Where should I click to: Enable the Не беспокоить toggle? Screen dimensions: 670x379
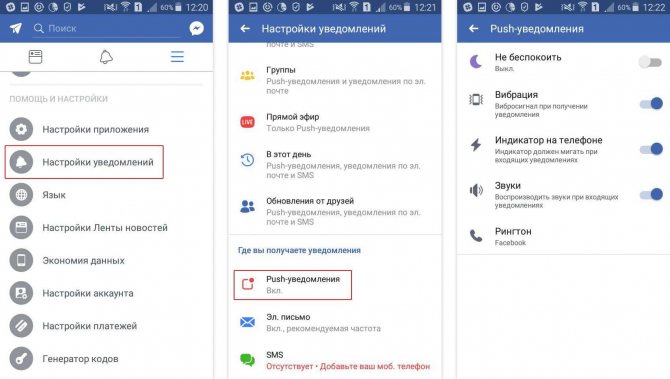[650, 62]
